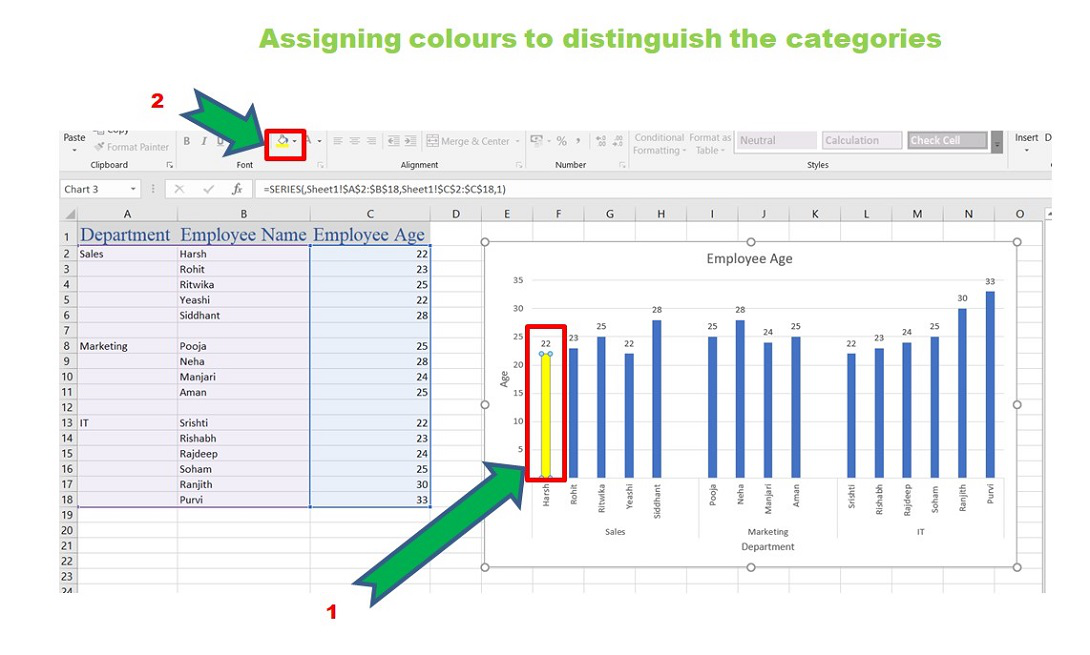Select Purvi's age cell with 33
The height and width of the screenshot is (655, 1090).
click(370, 499)
